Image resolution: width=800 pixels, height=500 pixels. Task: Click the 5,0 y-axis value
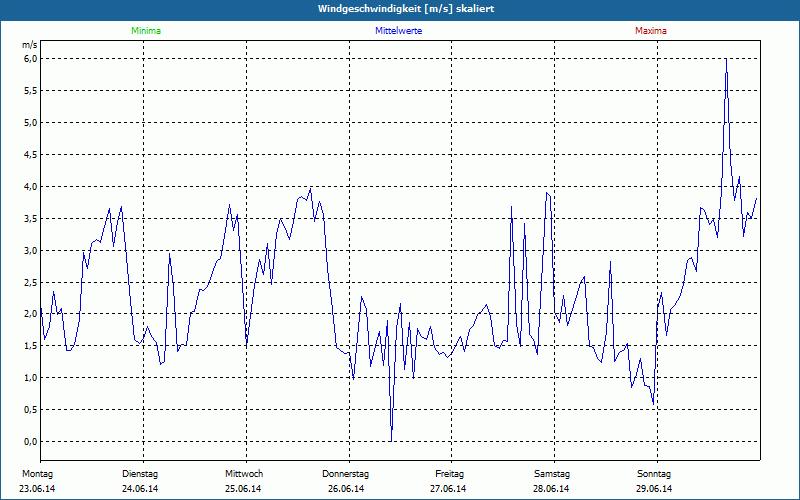pyautogui.click(x=31, y=122)
